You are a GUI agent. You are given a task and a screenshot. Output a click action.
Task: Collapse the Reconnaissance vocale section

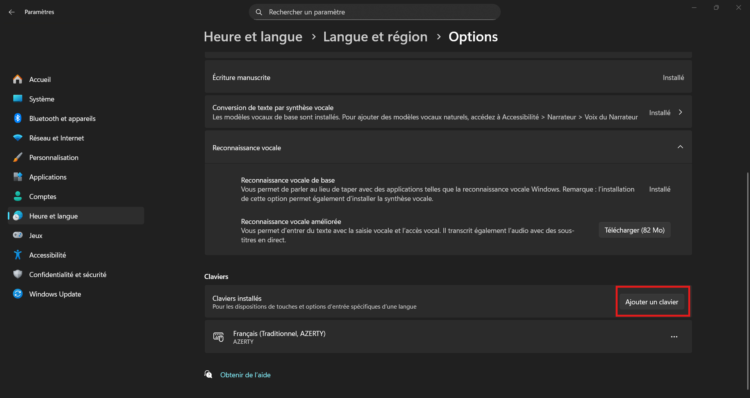680,147
